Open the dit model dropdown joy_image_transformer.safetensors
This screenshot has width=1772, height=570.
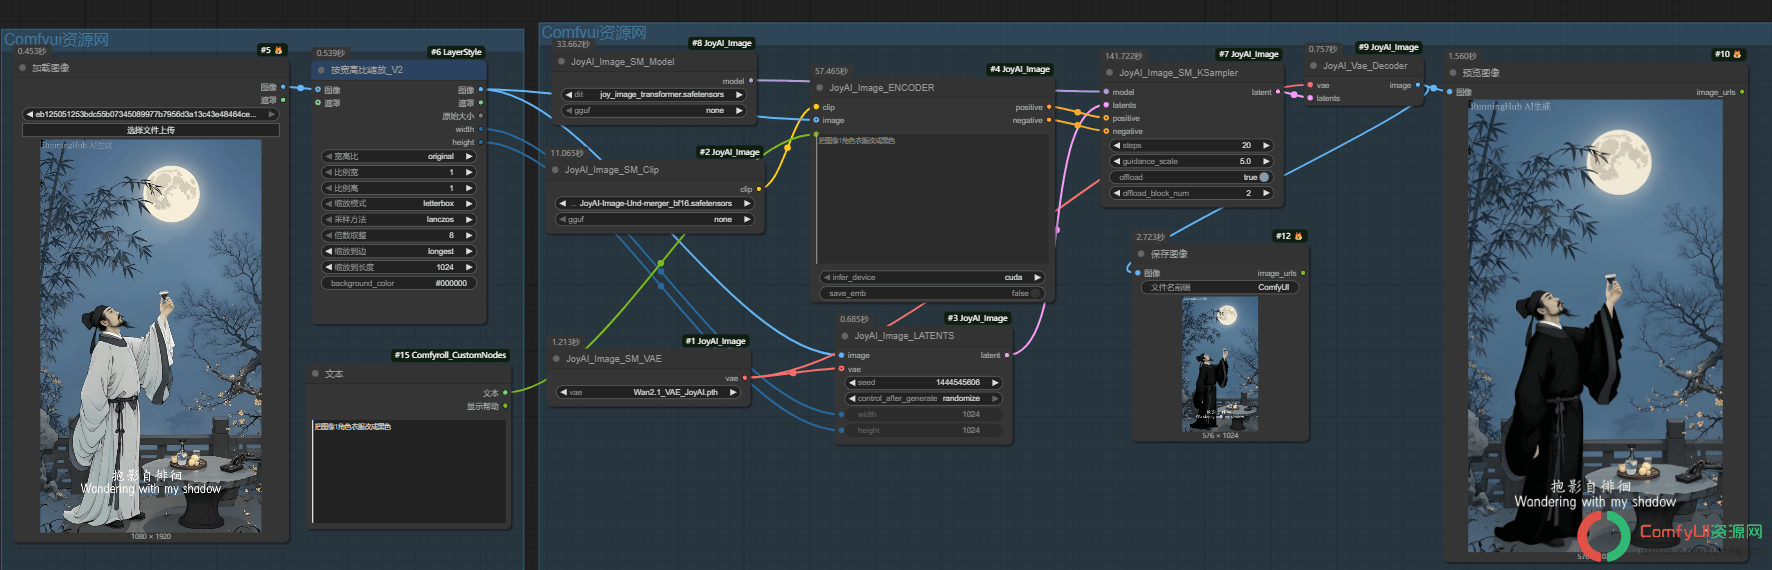[x=654, y=95]
